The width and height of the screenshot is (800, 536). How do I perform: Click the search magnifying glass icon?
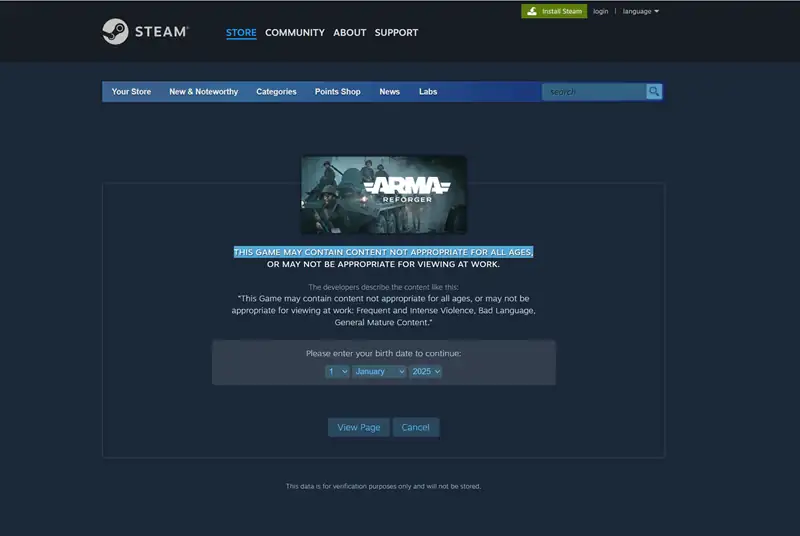pos(654,92)
